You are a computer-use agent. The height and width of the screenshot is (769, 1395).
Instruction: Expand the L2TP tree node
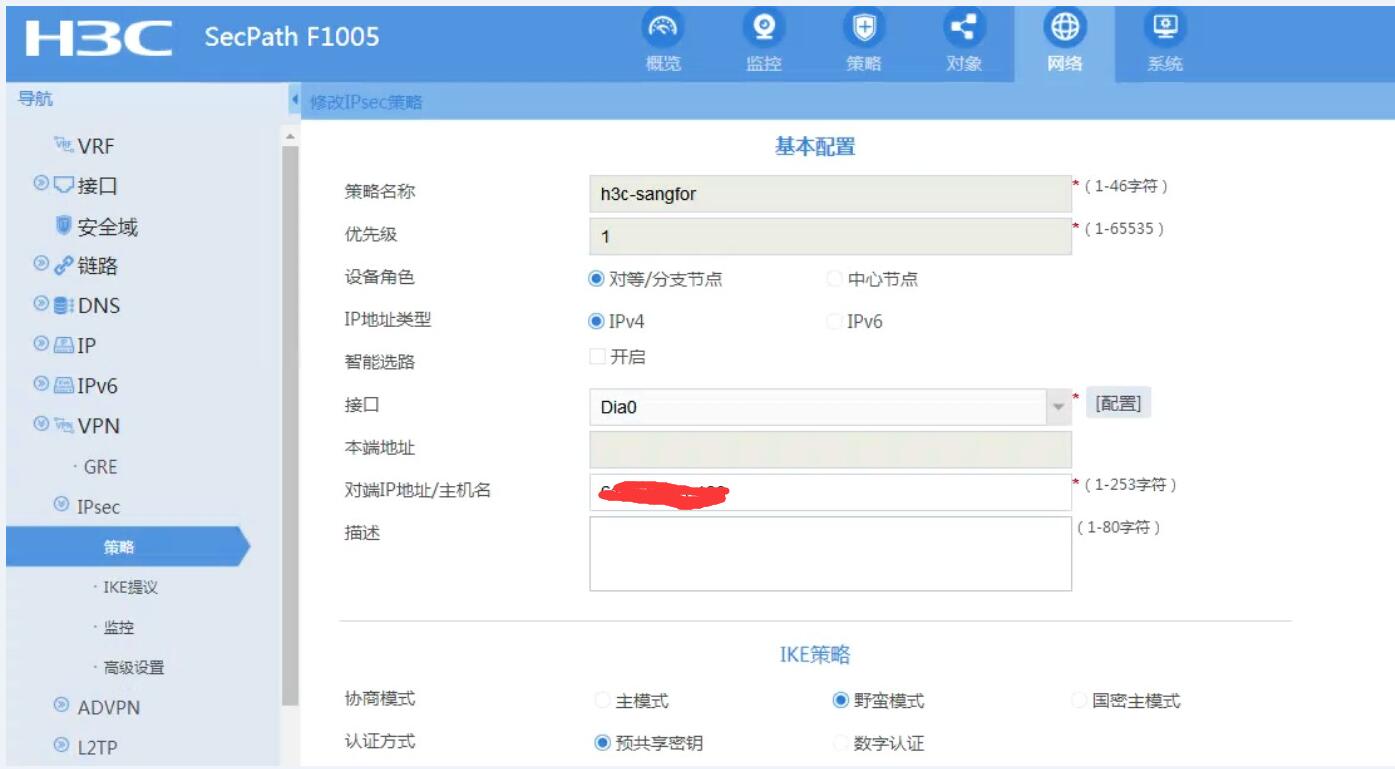pyautogui.click(x=61, y=746)
